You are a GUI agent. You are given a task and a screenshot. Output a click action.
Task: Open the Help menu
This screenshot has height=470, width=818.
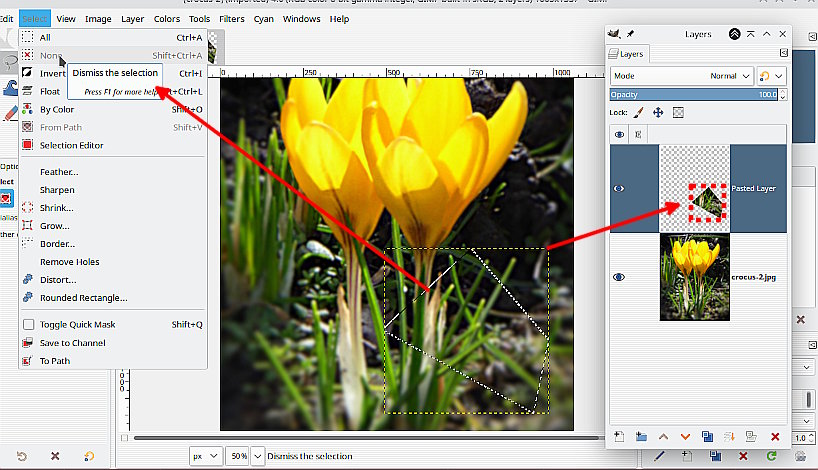339,19
